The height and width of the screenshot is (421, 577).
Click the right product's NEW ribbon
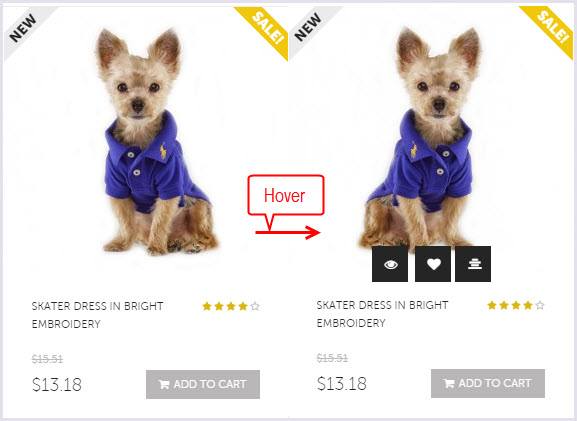coord(310,30)
